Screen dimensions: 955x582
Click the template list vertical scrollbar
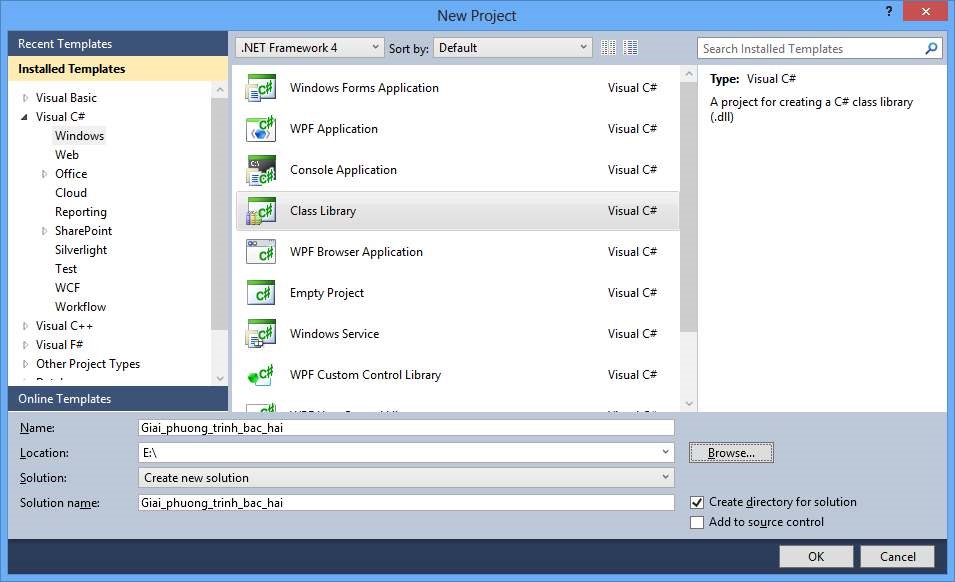coord(688,200)
